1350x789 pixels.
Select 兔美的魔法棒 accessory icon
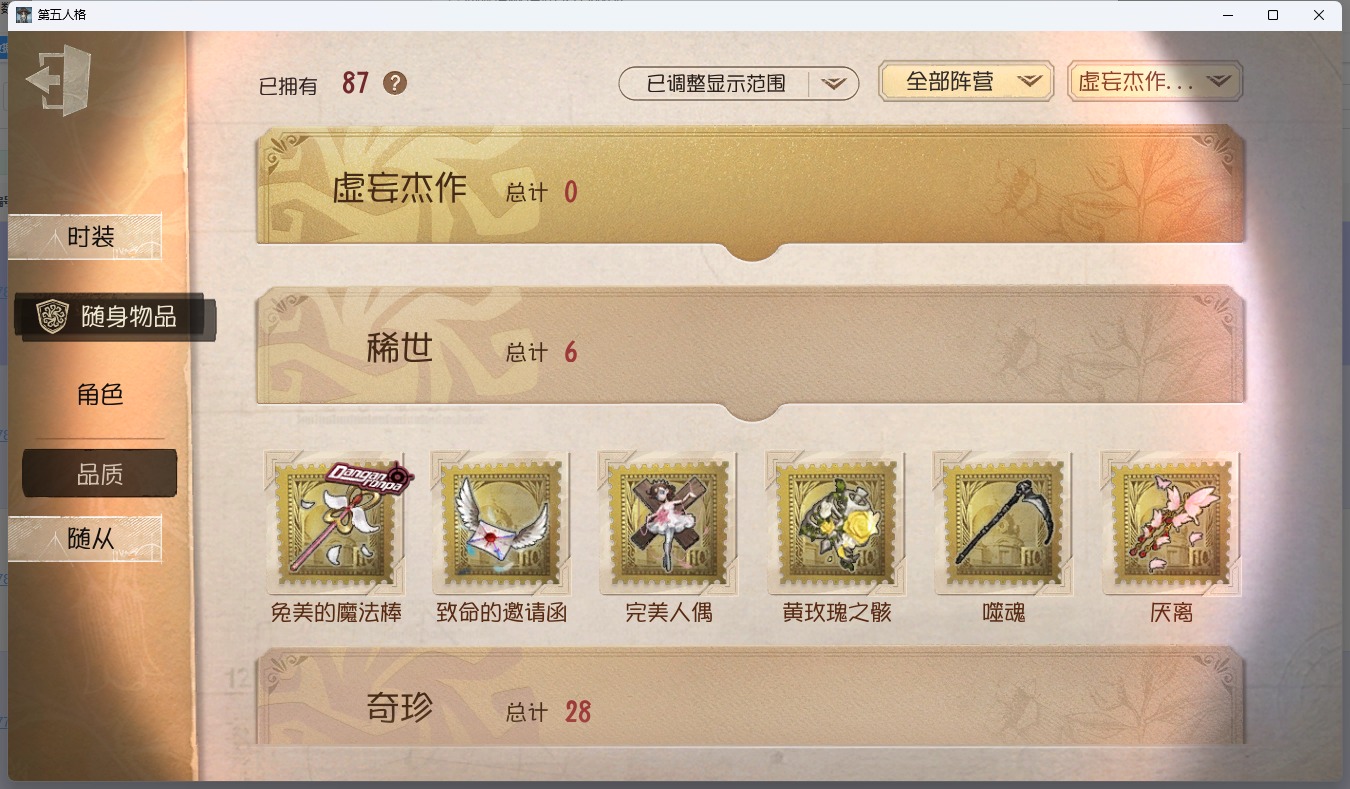pyautogui.click(x=336, y=523)
